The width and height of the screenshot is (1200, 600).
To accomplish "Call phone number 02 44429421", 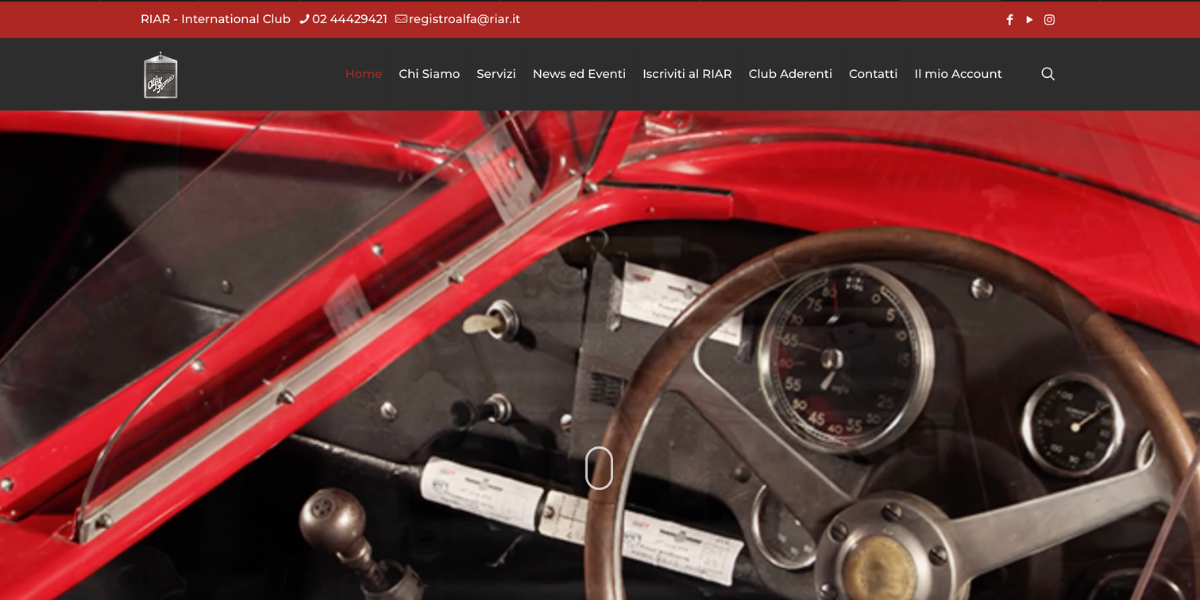I will click(349, 19).
